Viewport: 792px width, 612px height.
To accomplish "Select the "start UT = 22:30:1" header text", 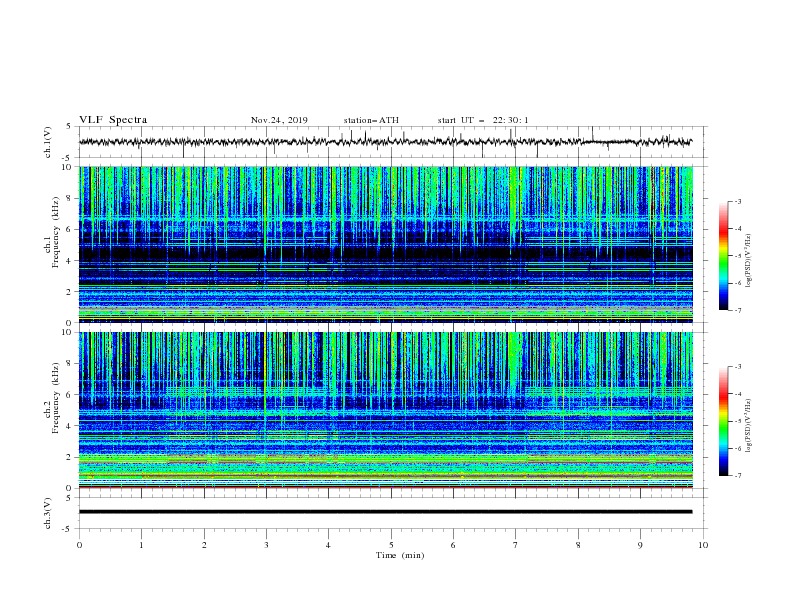I will 483,120.
